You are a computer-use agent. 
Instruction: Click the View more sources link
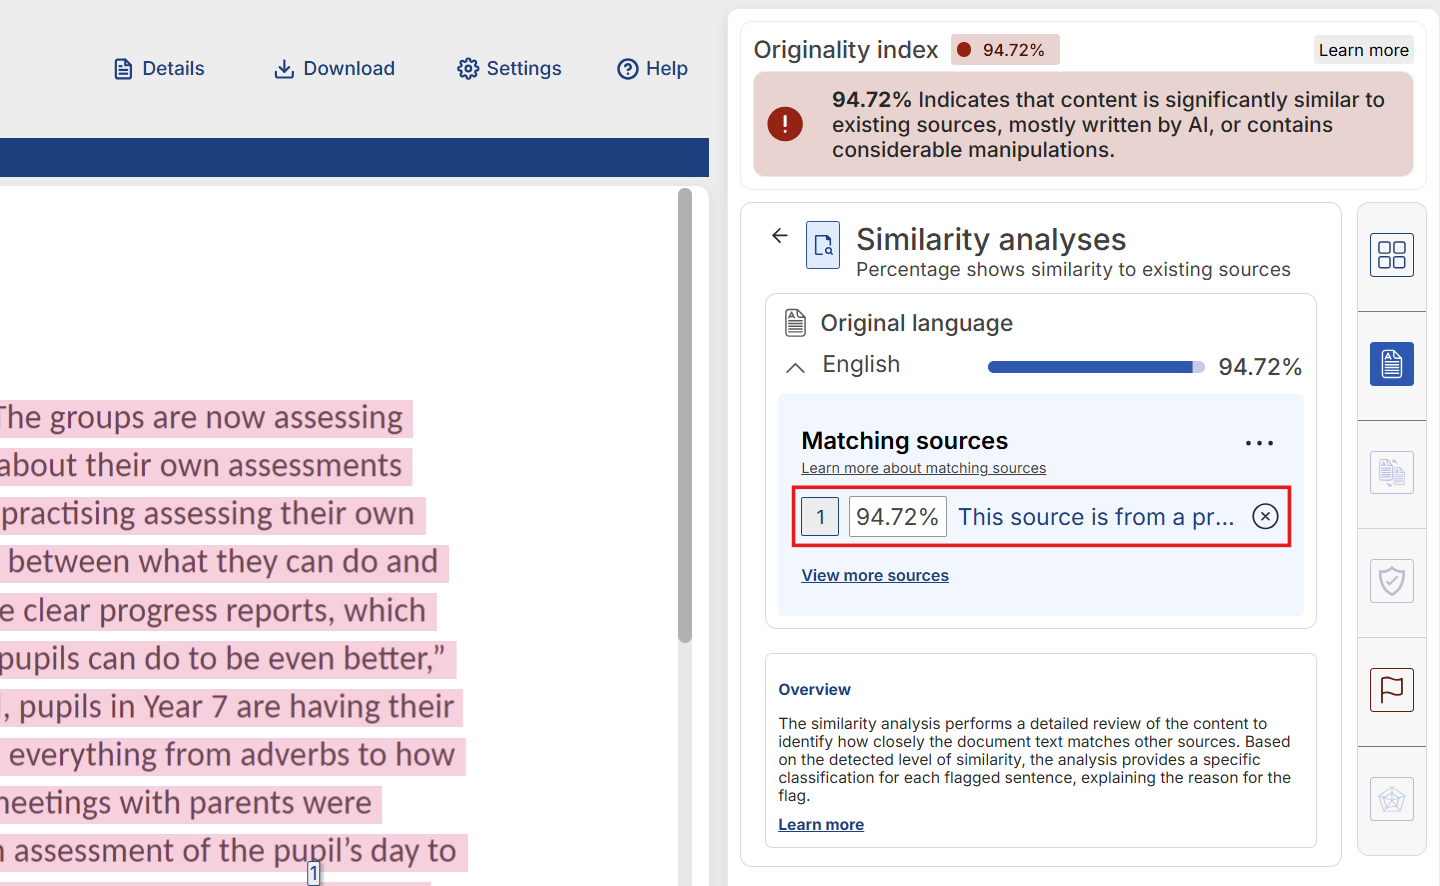pyautogui.click(x=874, y=575)
